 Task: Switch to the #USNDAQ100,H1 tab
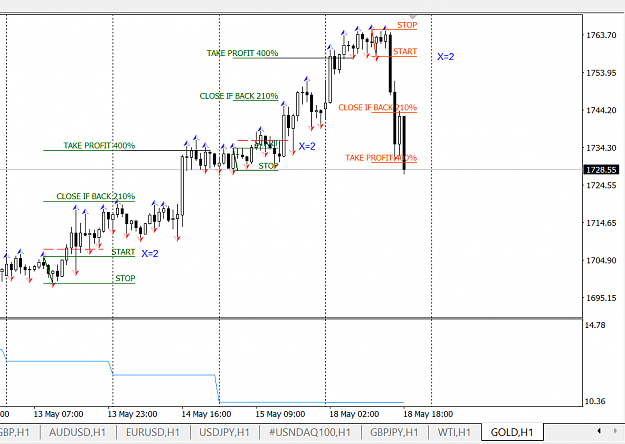click(310, 432)
